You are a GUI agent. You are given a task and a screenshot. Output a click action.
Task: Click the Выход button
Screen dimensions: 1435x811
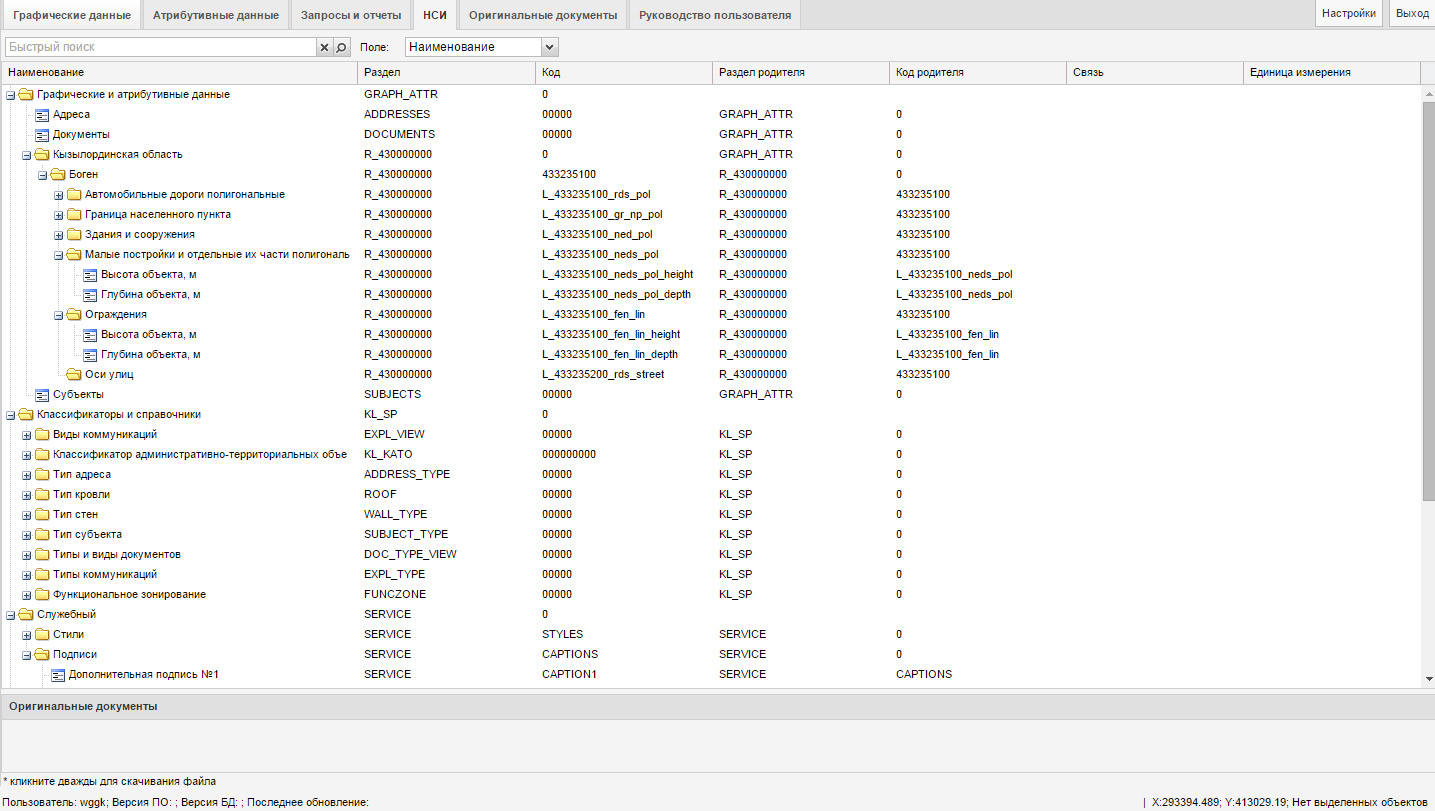1412,14
